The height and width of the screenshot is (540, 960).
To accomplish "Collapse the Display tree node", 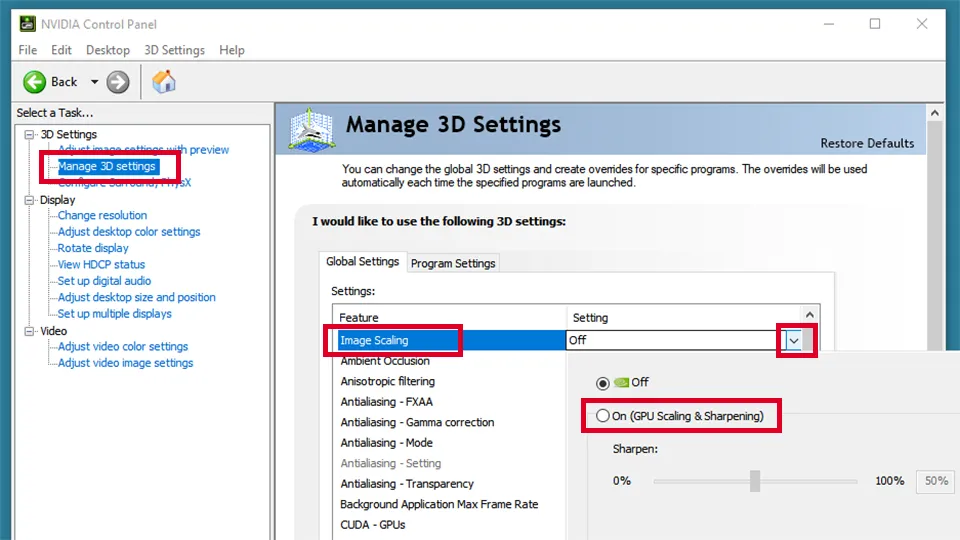I will coord(29,200).
